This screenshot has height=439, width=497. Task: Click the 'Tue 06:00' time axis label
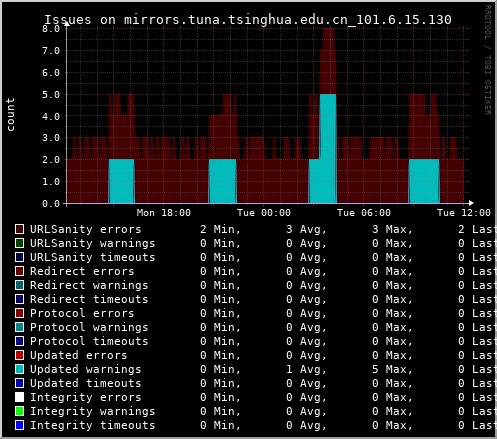[364, 213]
